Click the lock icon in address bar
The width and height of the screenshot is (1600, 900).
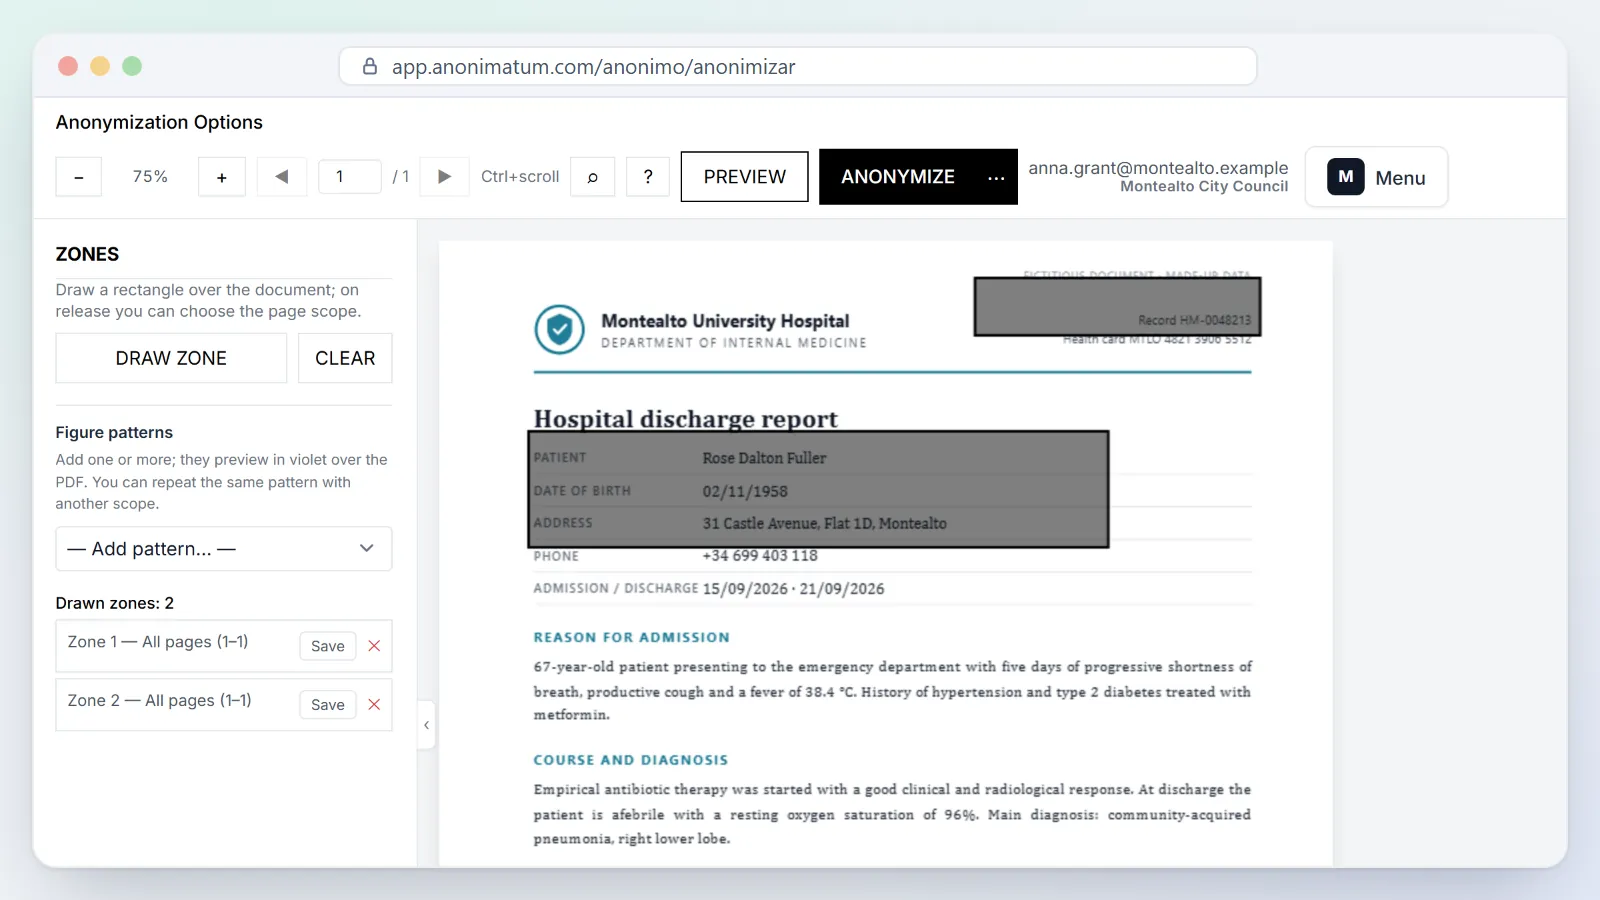tap(370, 66)
